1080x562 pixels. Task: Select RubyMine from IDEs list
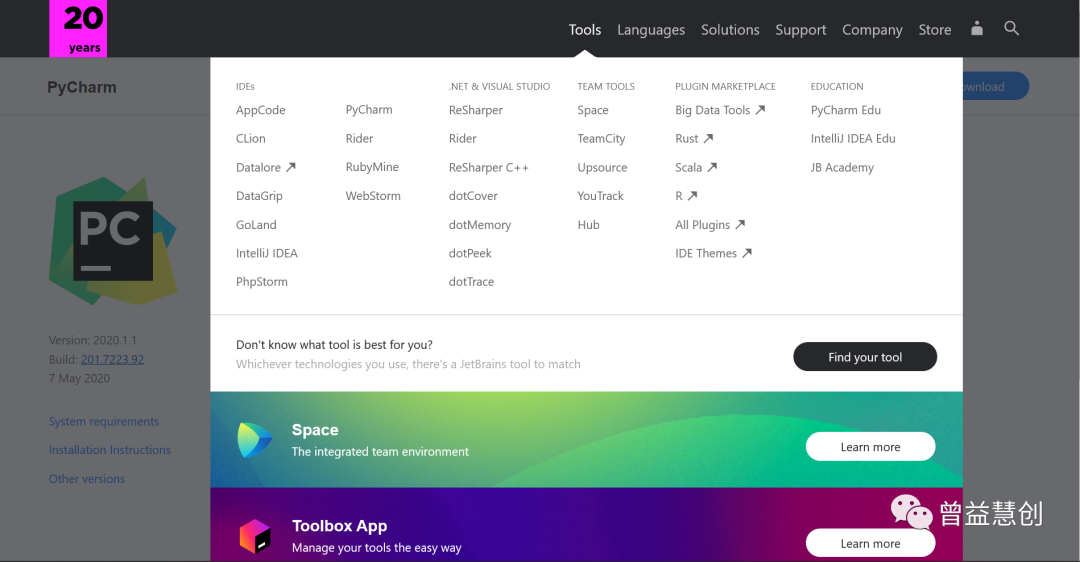(x=372, y=167)
